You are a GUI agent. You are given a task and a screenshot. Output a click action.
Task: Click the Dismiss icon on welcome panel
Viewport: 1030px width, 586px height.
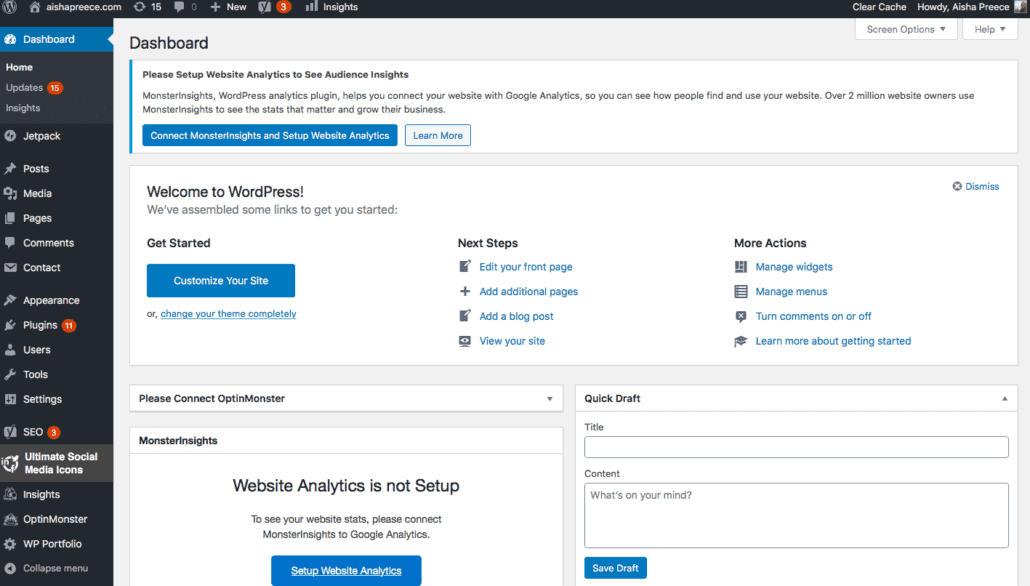[957, 187]
